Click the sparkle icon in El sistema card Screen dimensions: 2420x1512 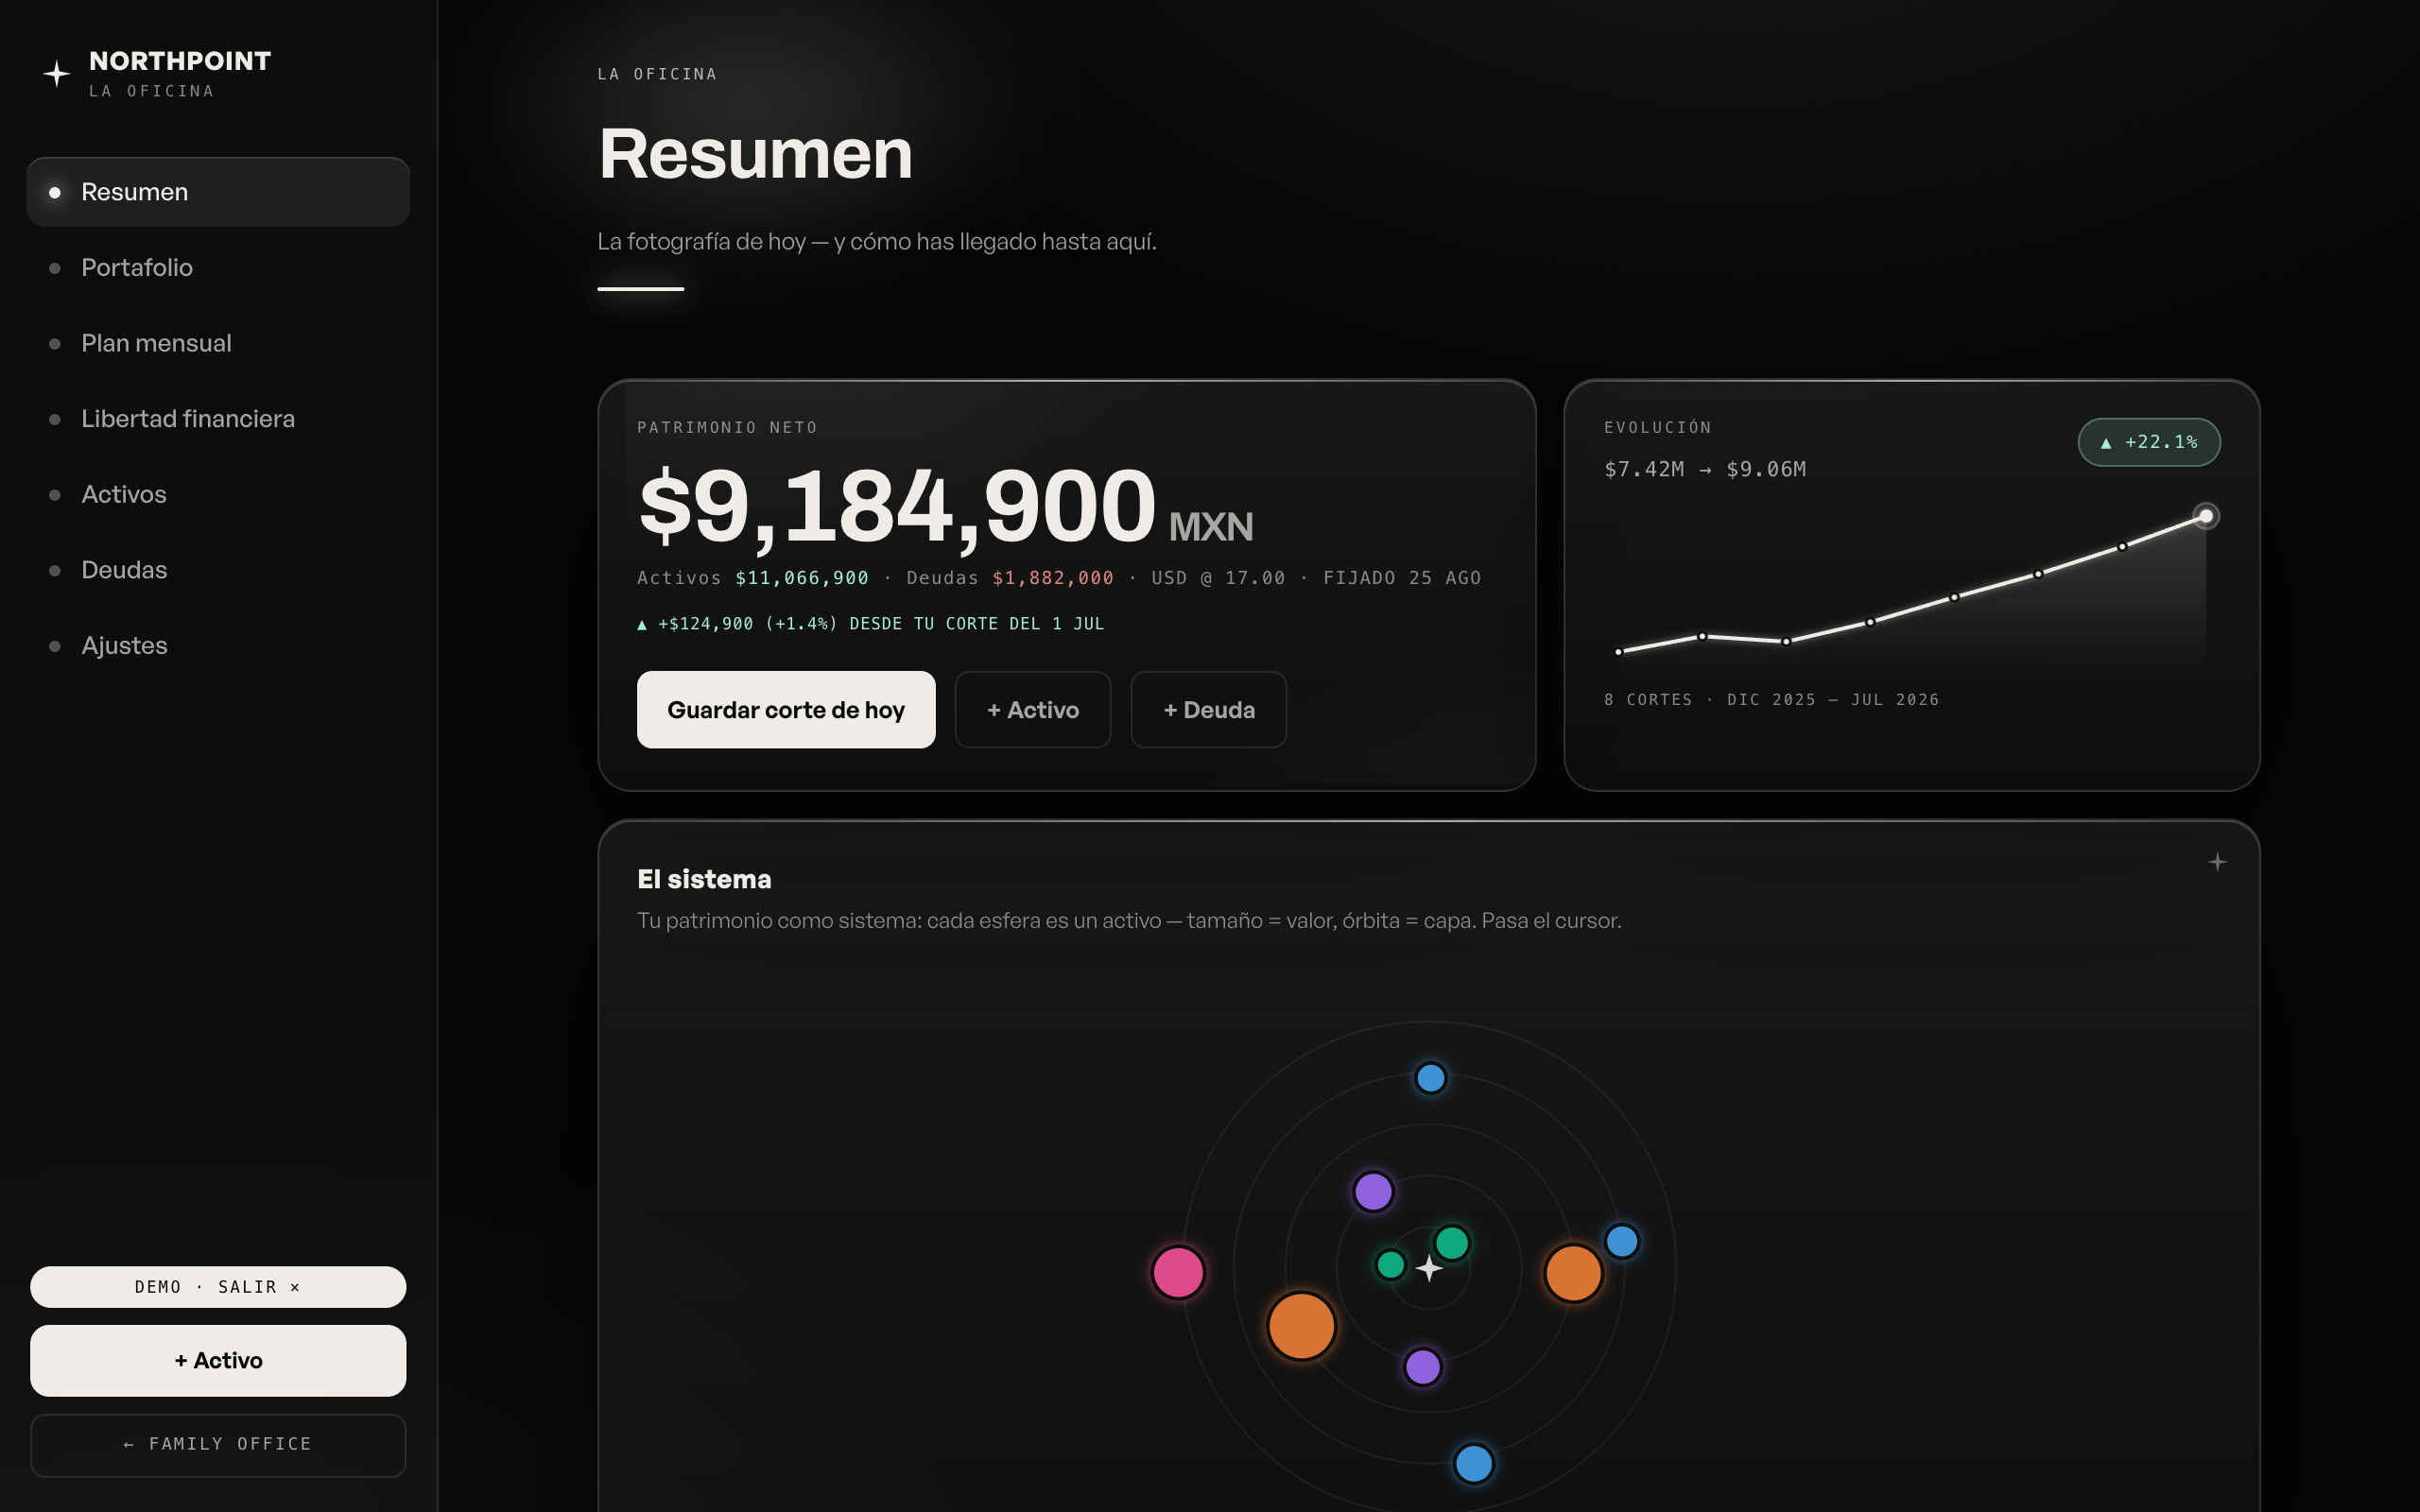click(x=2217, y=862)
